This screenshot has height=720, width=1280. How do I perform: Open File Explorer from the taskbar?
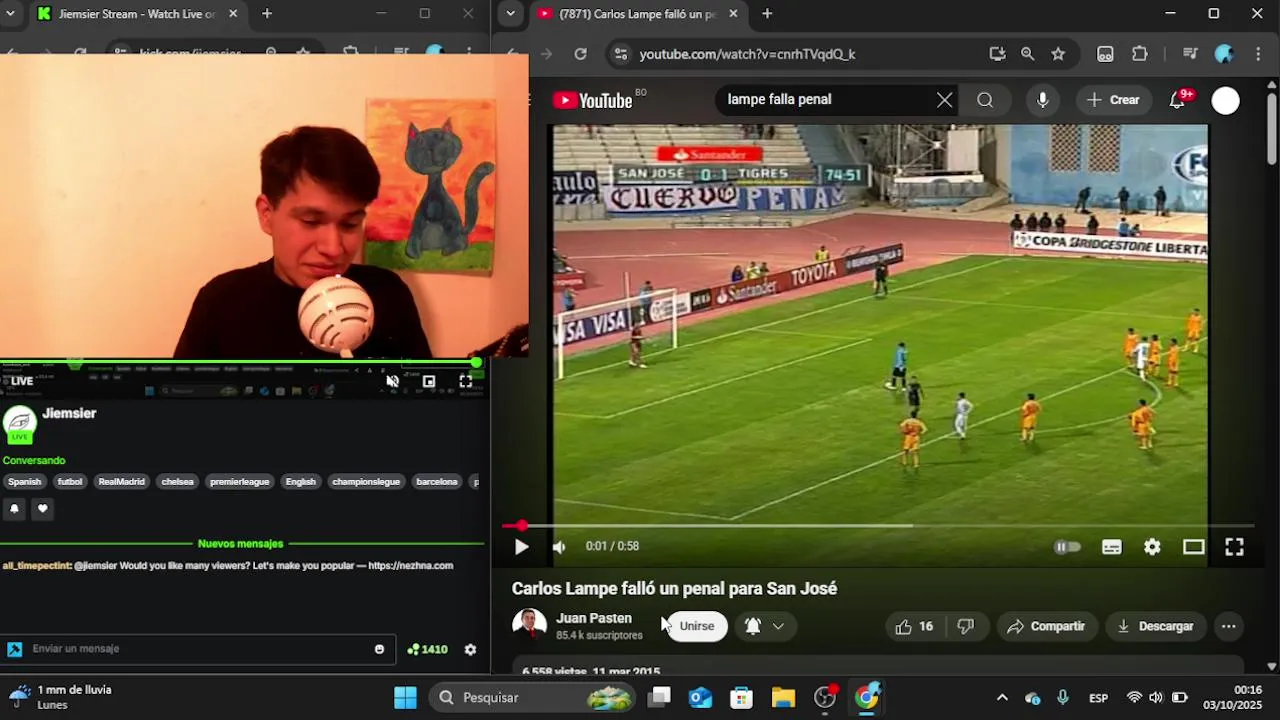(783, 697)
